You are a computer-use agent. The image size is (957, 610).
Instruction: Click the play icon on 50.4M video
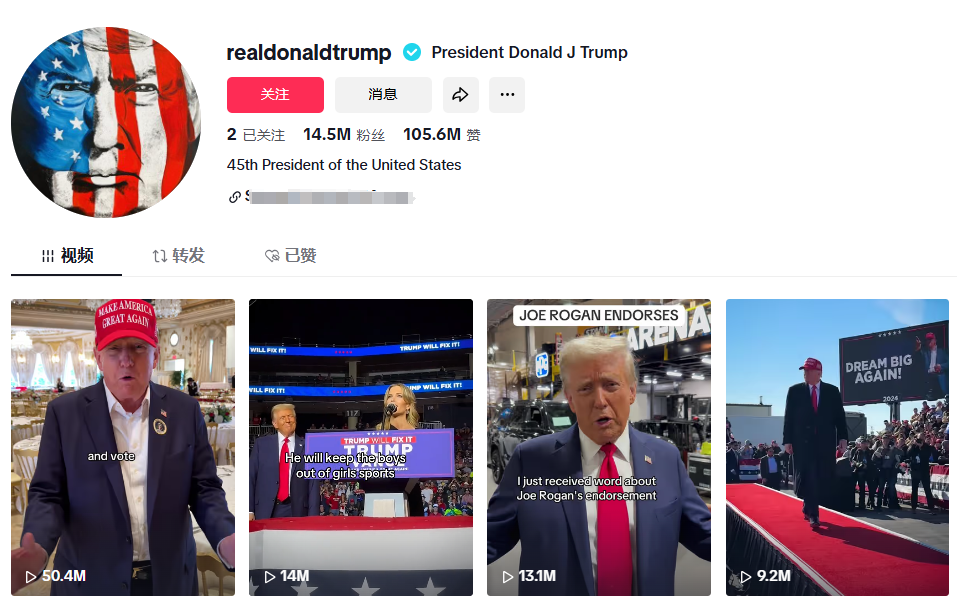31,576
